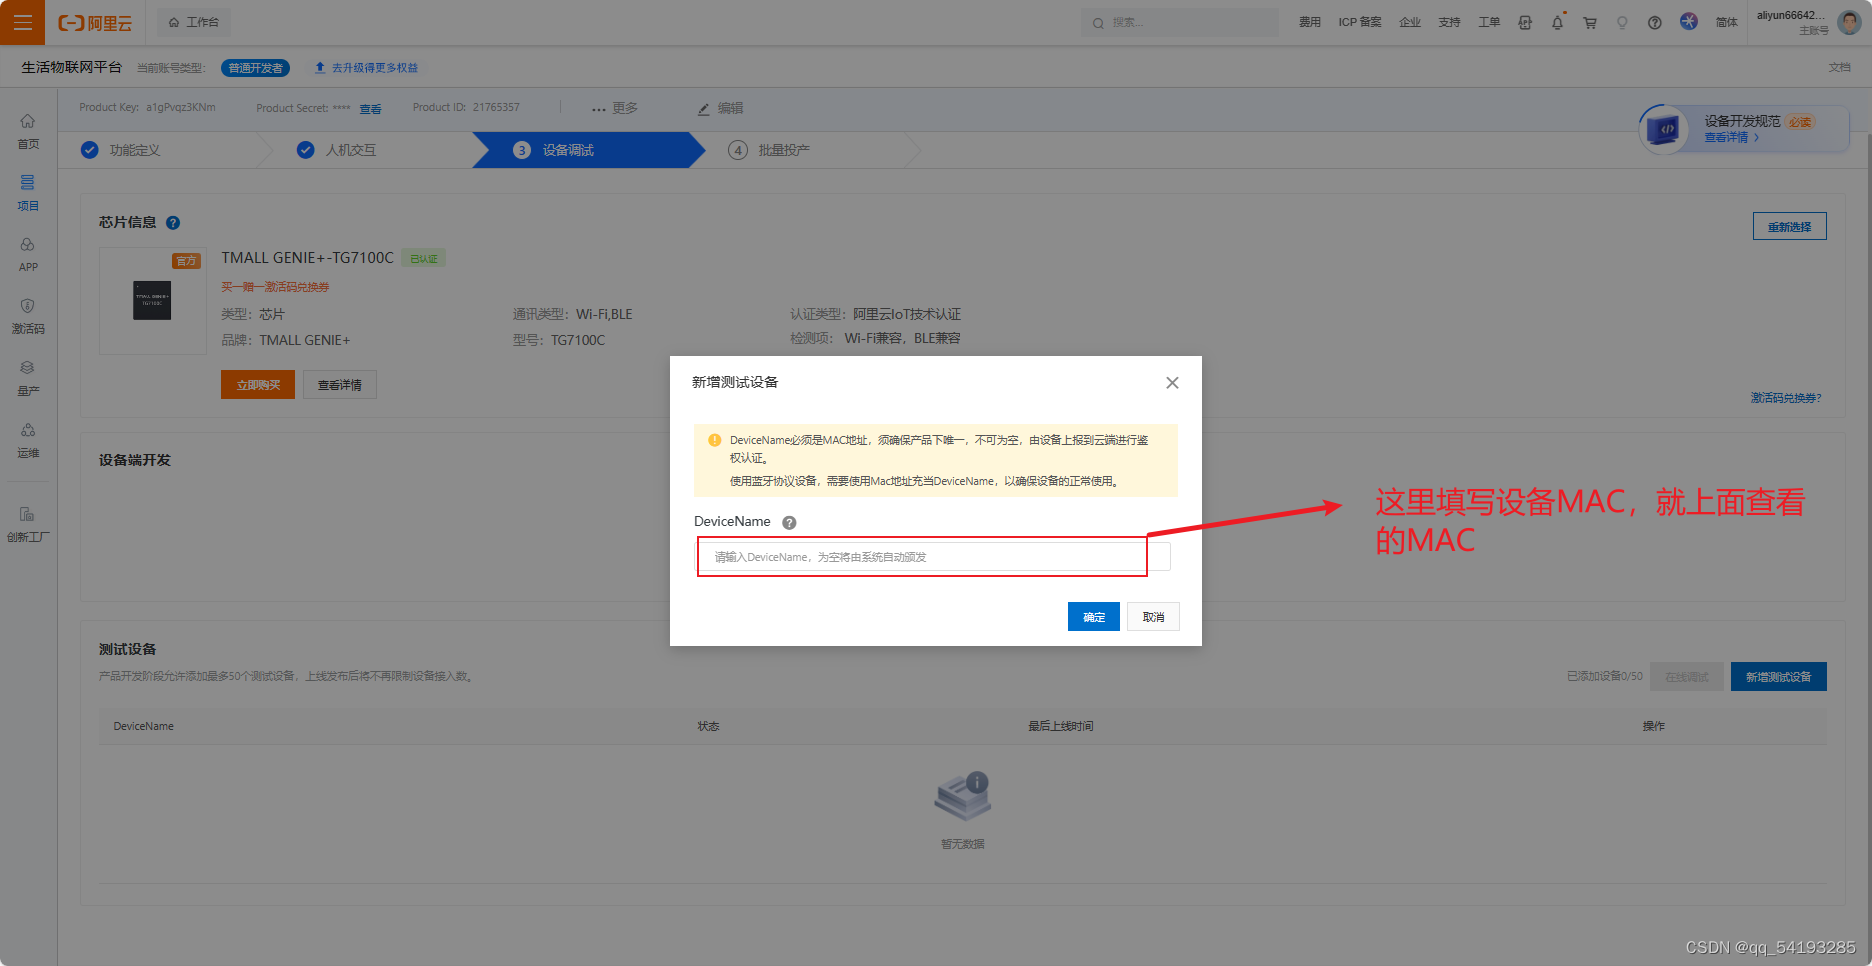Click the yellow warning icon in dialog
Screen dimensions: 1872x966
point(714,440)
